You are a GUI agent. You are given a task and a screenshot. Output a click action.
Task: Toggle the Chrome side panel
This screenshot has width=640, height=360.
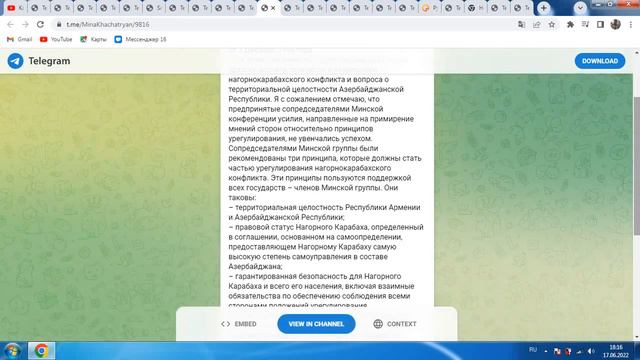click(x=600, y=24)
